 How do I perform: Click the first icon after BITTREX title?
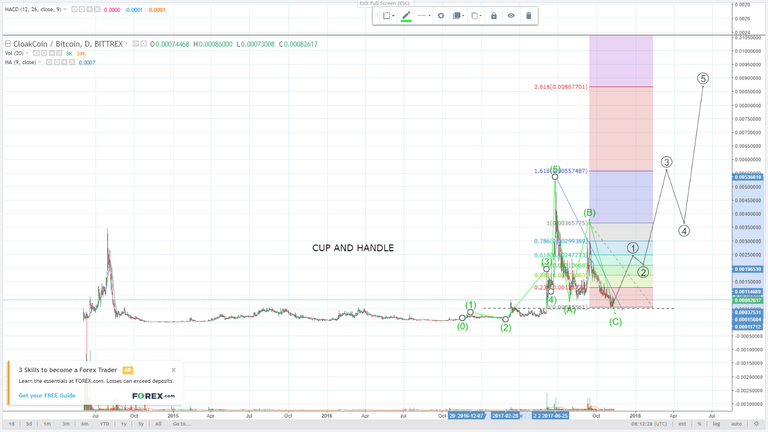[x=136, y=44]
